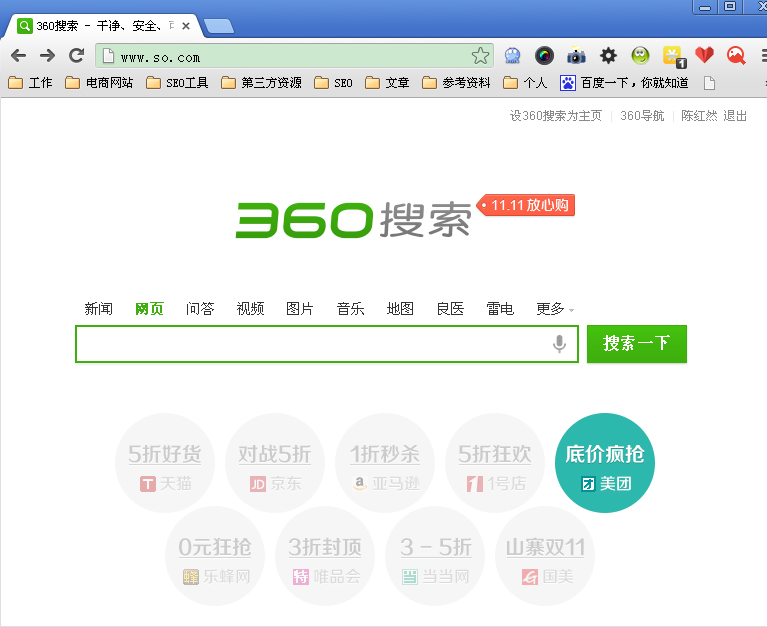Image resolution: width=767 pixels, height=627 pixels.
Task: Open the 文章 bookmark folder
Action: tap(387, 83)
